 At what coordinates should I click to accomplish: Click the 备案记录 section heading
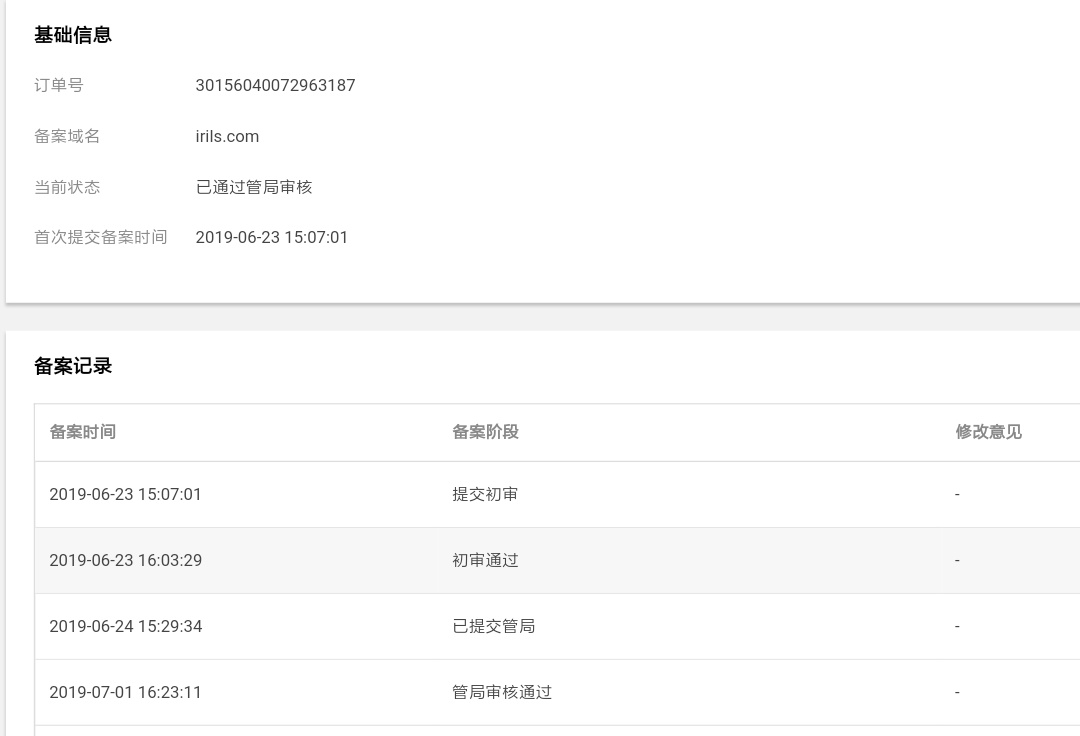[73, 366]
